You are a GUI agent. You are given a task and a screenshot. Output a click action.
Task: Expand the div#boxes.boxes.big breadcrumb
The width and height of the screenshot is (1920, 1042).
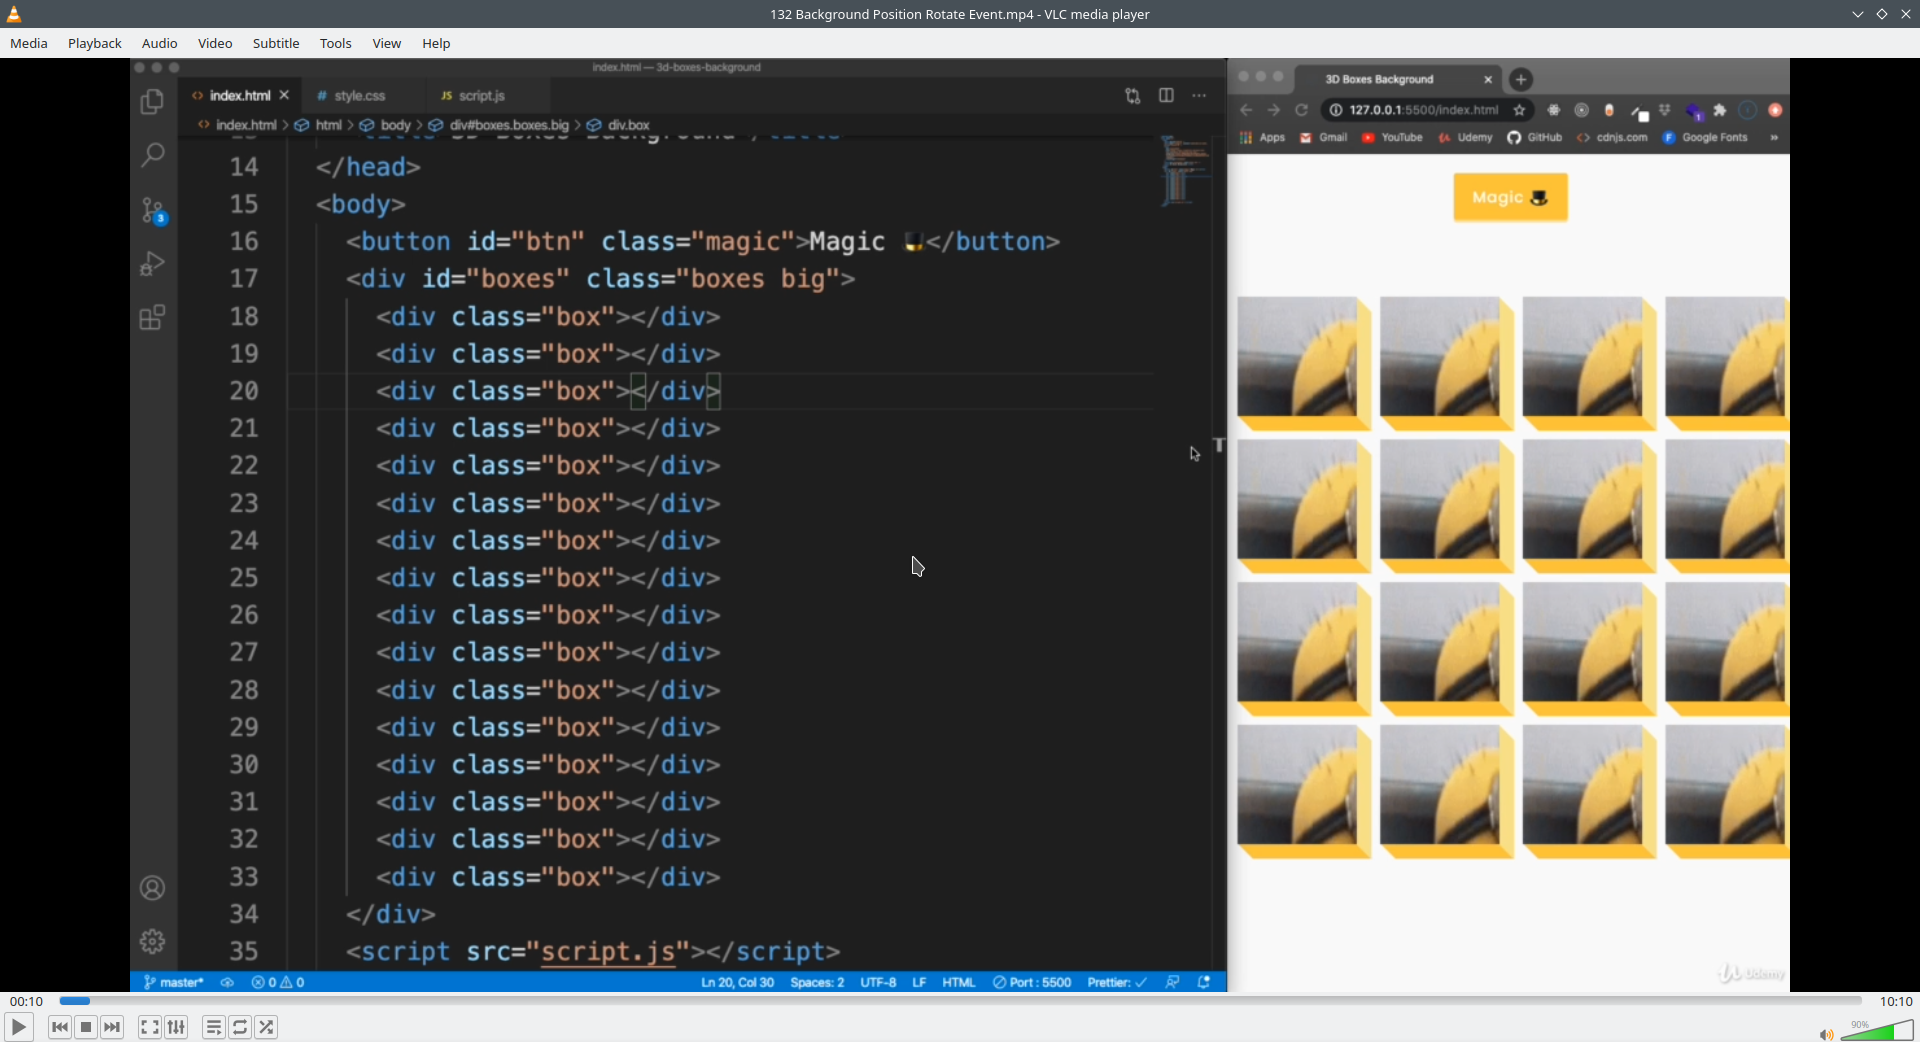pos(499,125)
